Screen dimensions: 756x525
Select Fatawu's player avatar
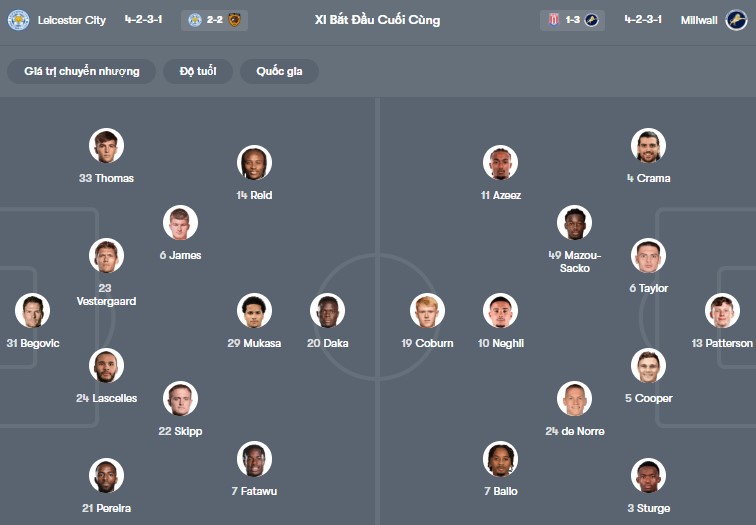click(x=254, y=459)
